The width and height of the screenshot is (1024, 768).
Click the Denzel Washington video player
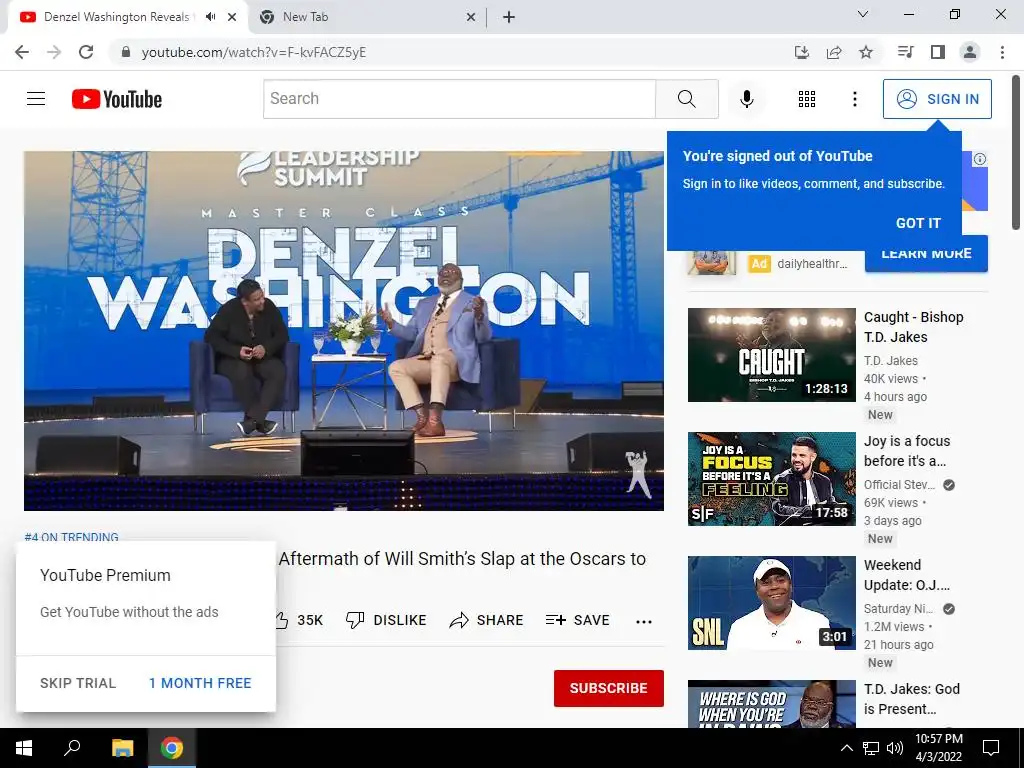(344, 330)
